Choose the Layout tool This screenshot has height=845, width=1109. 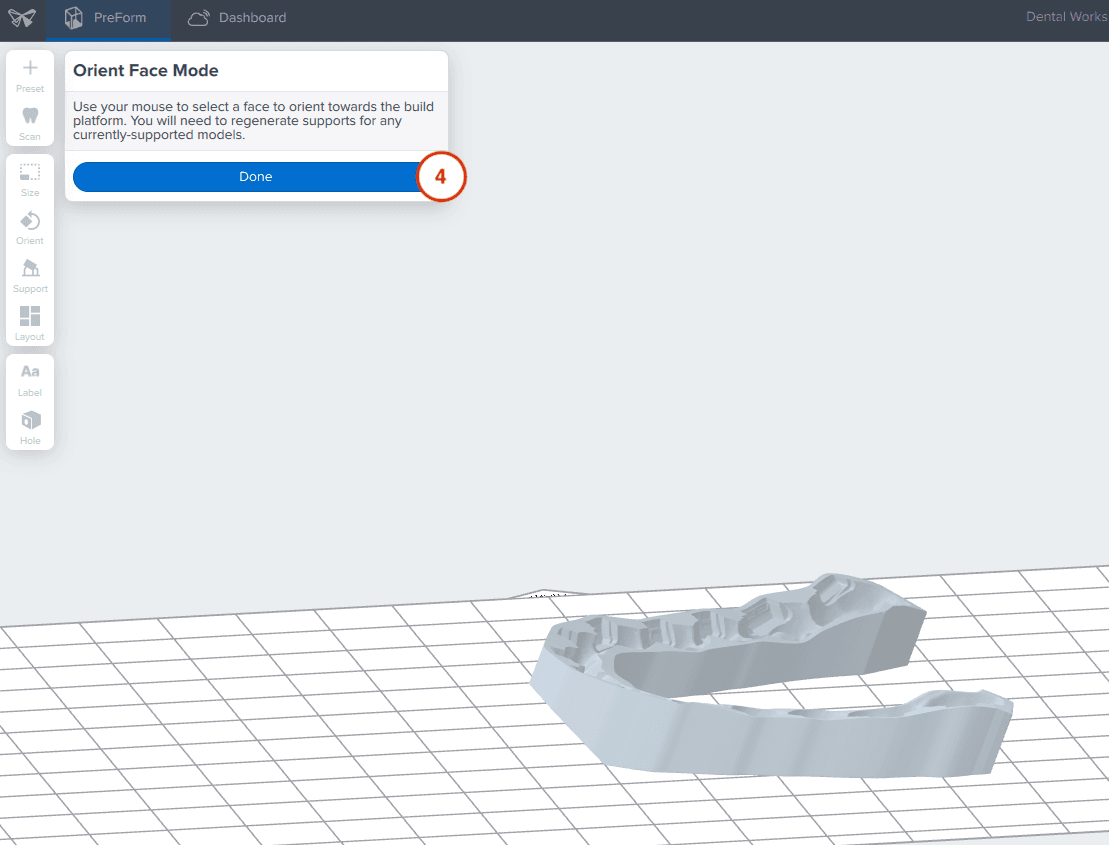tap(30, 319)
